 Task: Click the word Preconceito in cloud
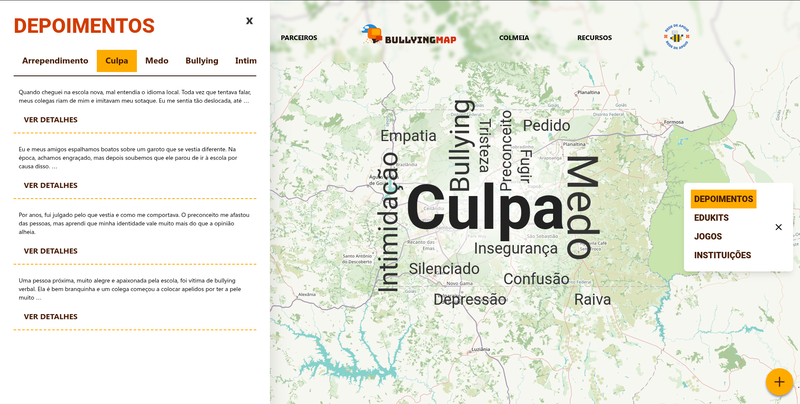tap(506, 150)
